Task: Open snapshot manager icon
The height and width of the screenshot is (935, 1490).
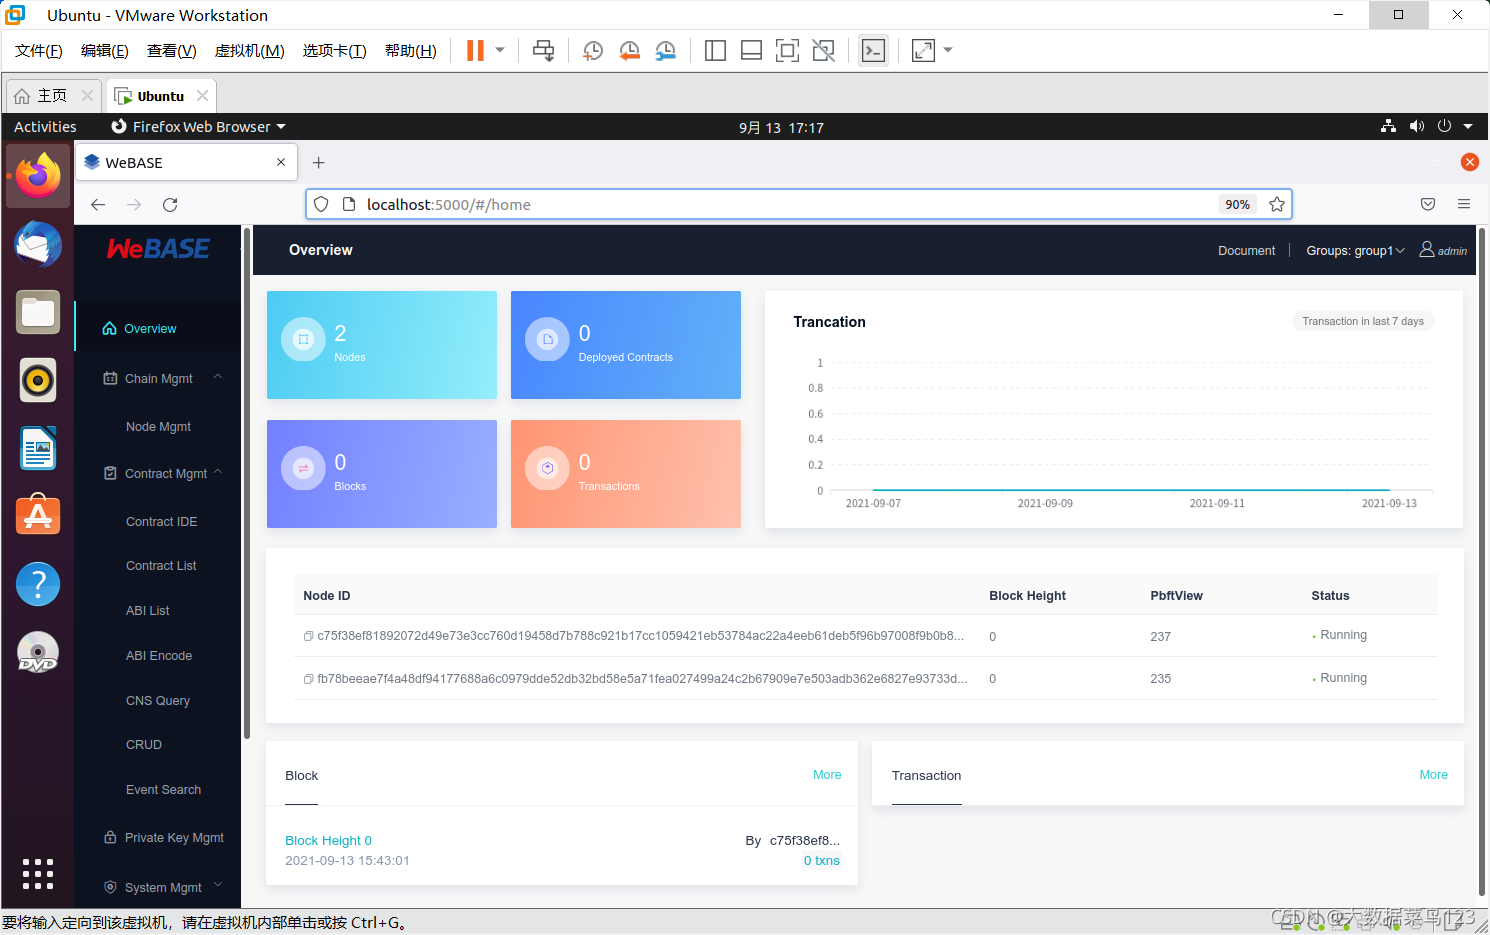Action: tap(665, 50)
